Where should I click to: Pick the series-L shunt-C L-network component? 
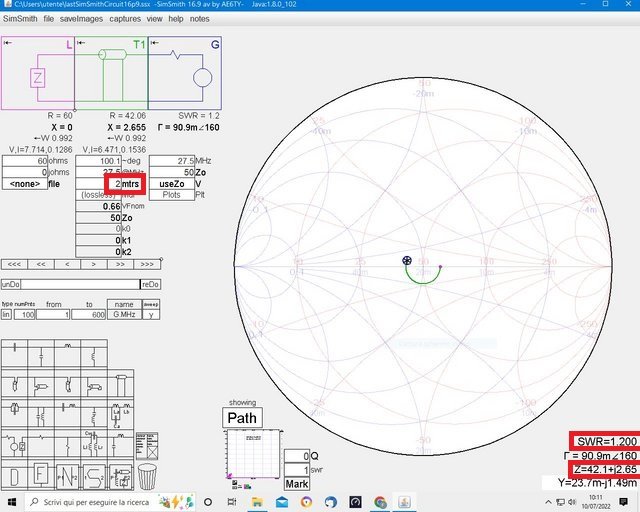click(x=120, y=444)
